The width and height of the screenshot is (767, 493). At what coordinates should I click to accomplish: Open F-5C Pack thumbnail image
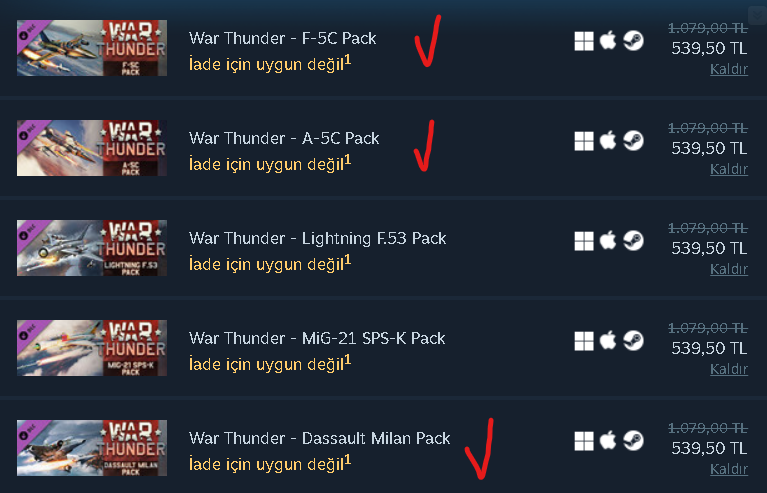tap(92, 48)
